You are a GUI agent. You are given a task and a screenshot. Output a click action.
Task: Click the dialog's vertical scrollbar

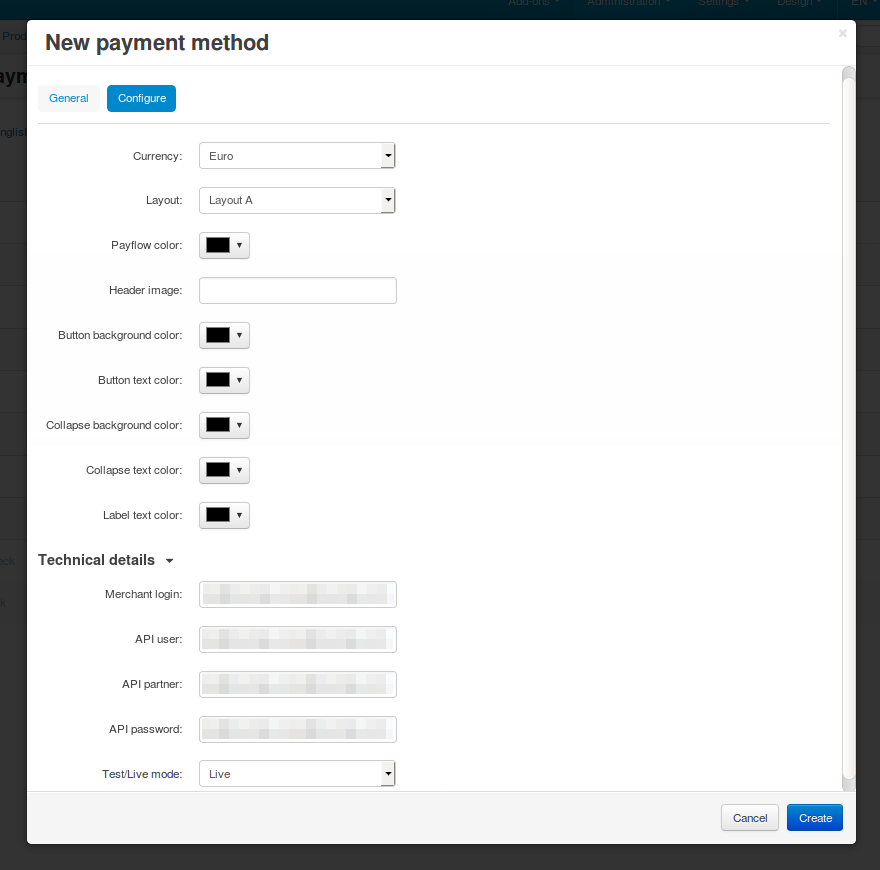(849, 428)
